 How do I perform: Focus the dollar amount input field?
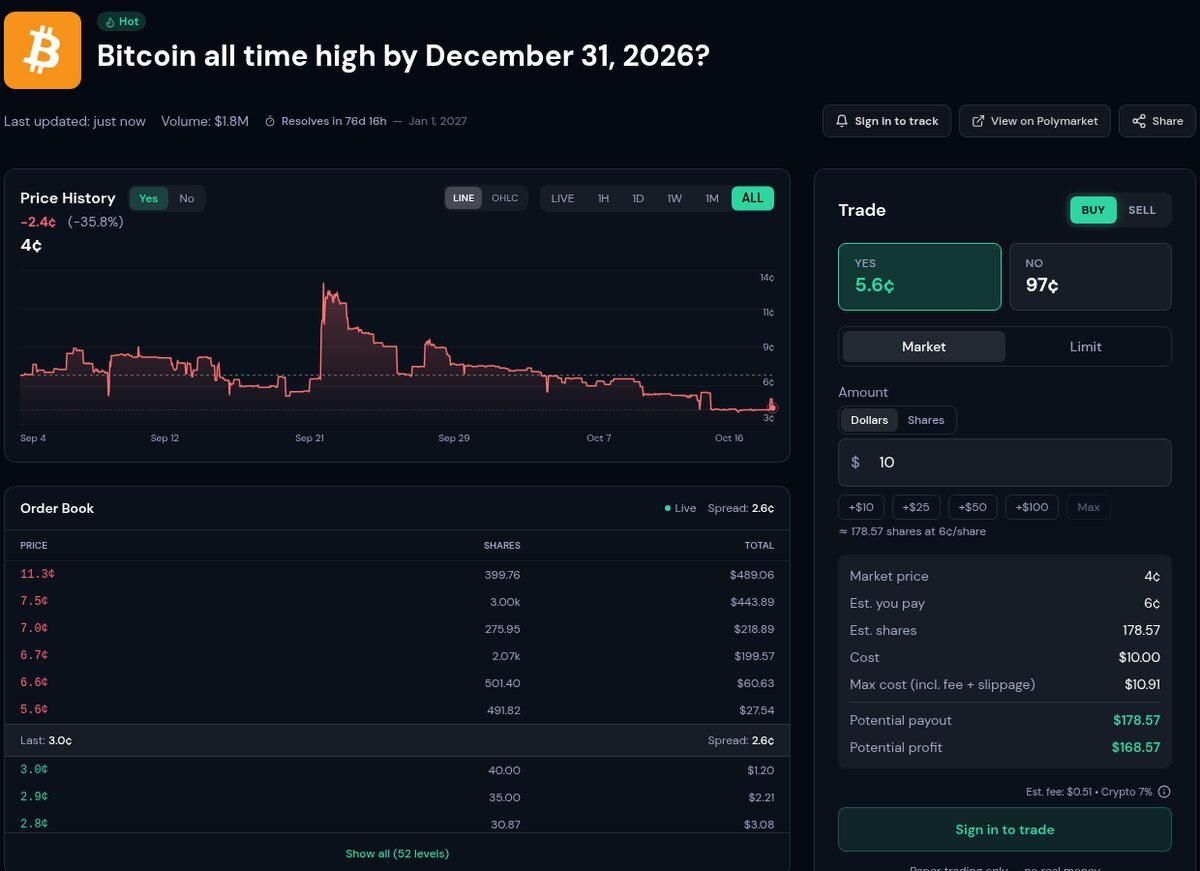click(x=1004, y=462)
